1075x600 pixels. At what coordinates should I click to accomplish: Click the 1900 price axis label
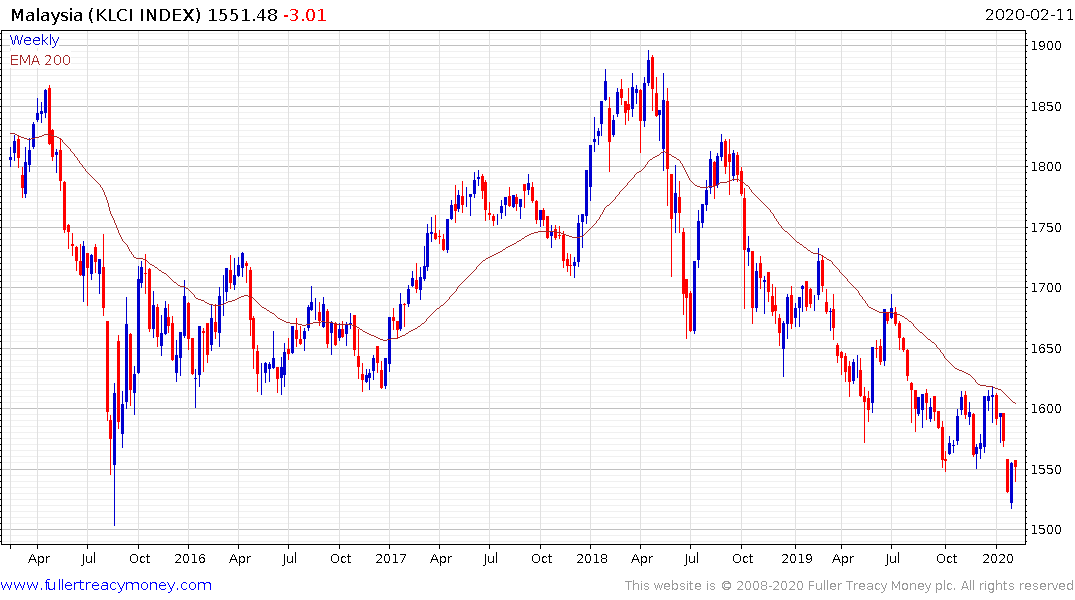(1046, 46)
